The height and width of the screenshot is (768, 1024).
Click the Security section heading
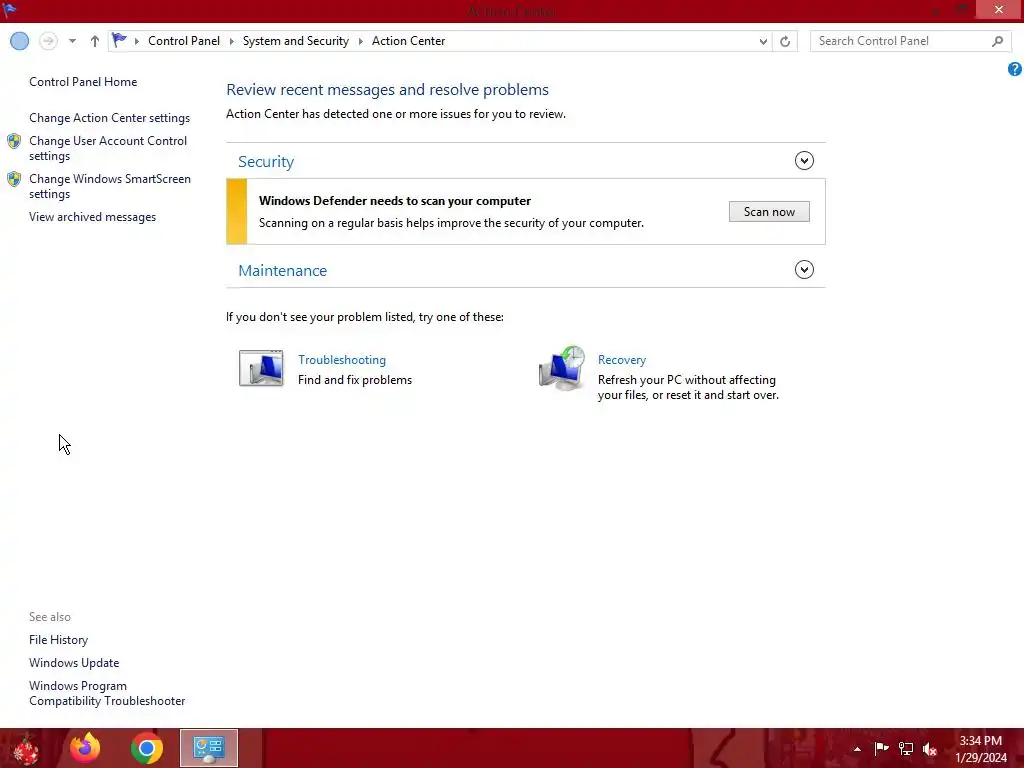point(266,161)
